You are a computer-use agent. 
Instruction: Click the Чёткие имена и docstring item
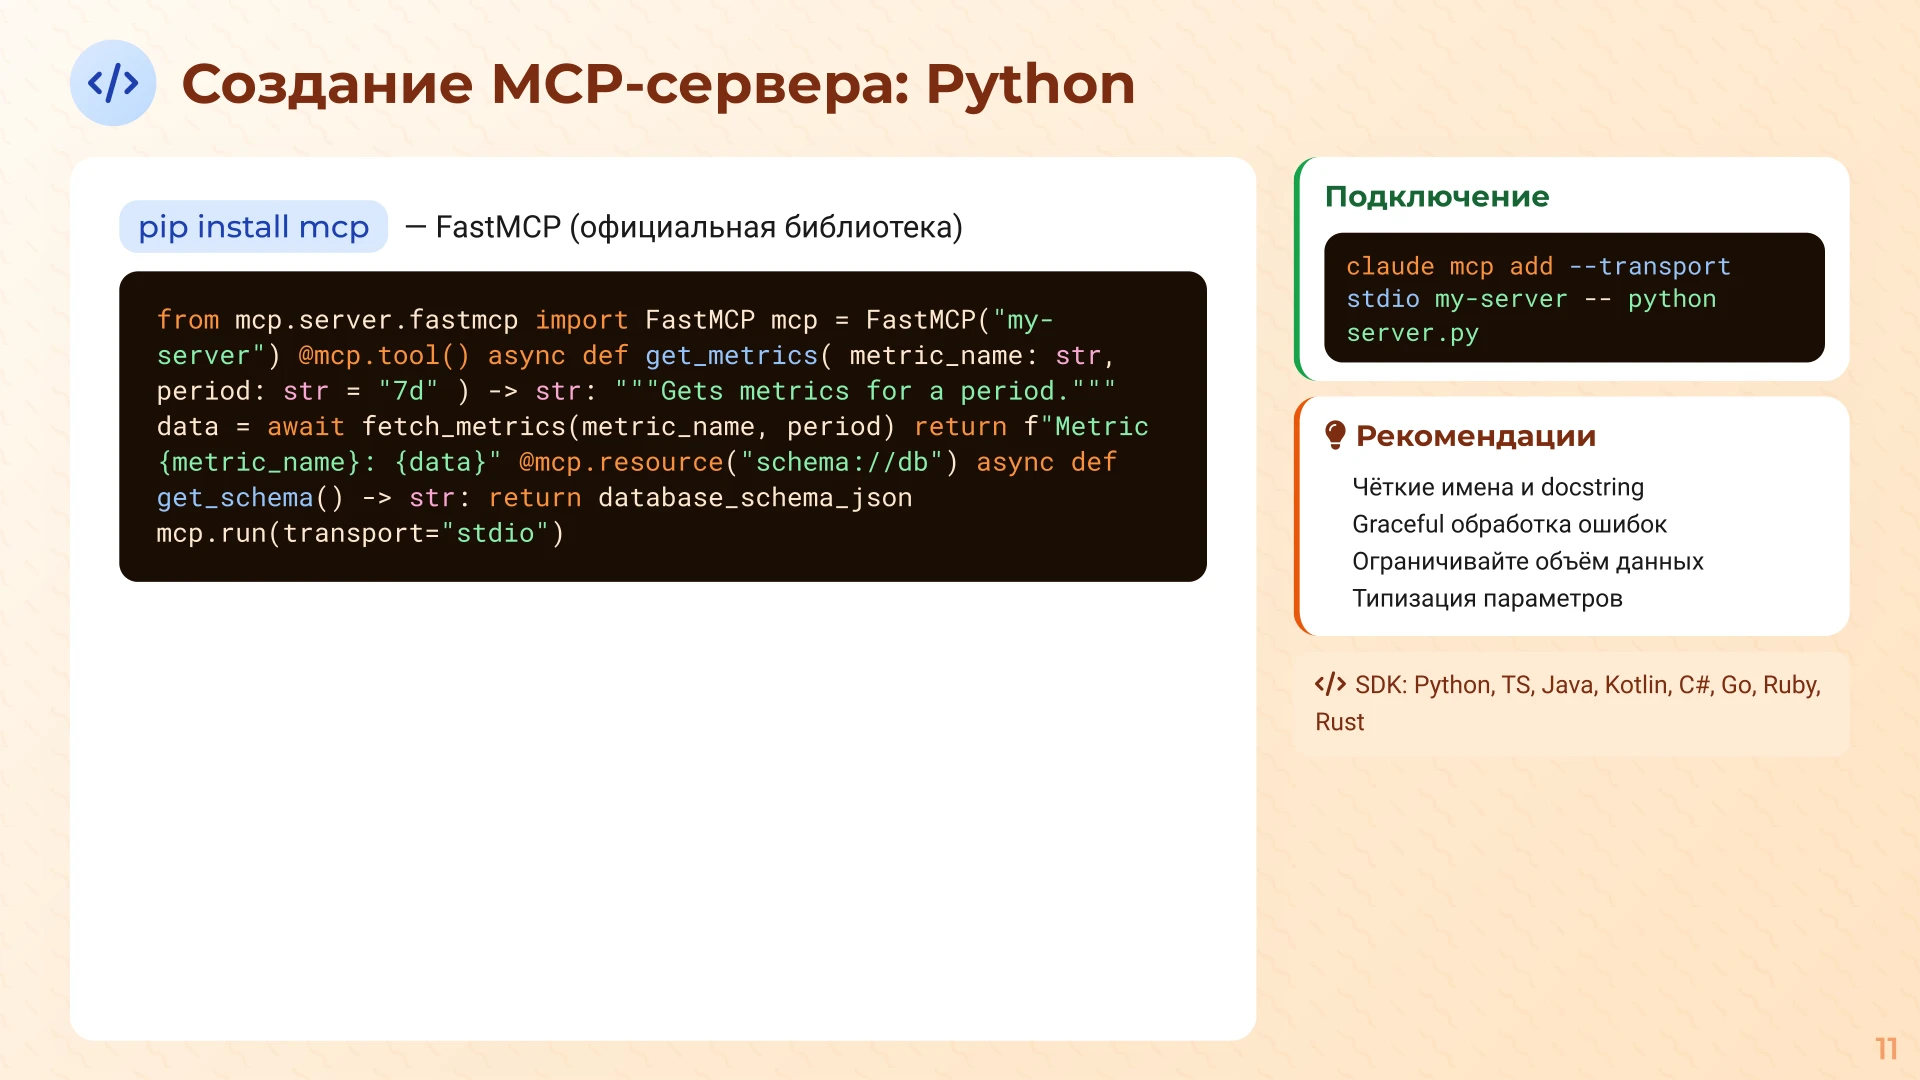pyautogui.click(x=1497, y=487)
